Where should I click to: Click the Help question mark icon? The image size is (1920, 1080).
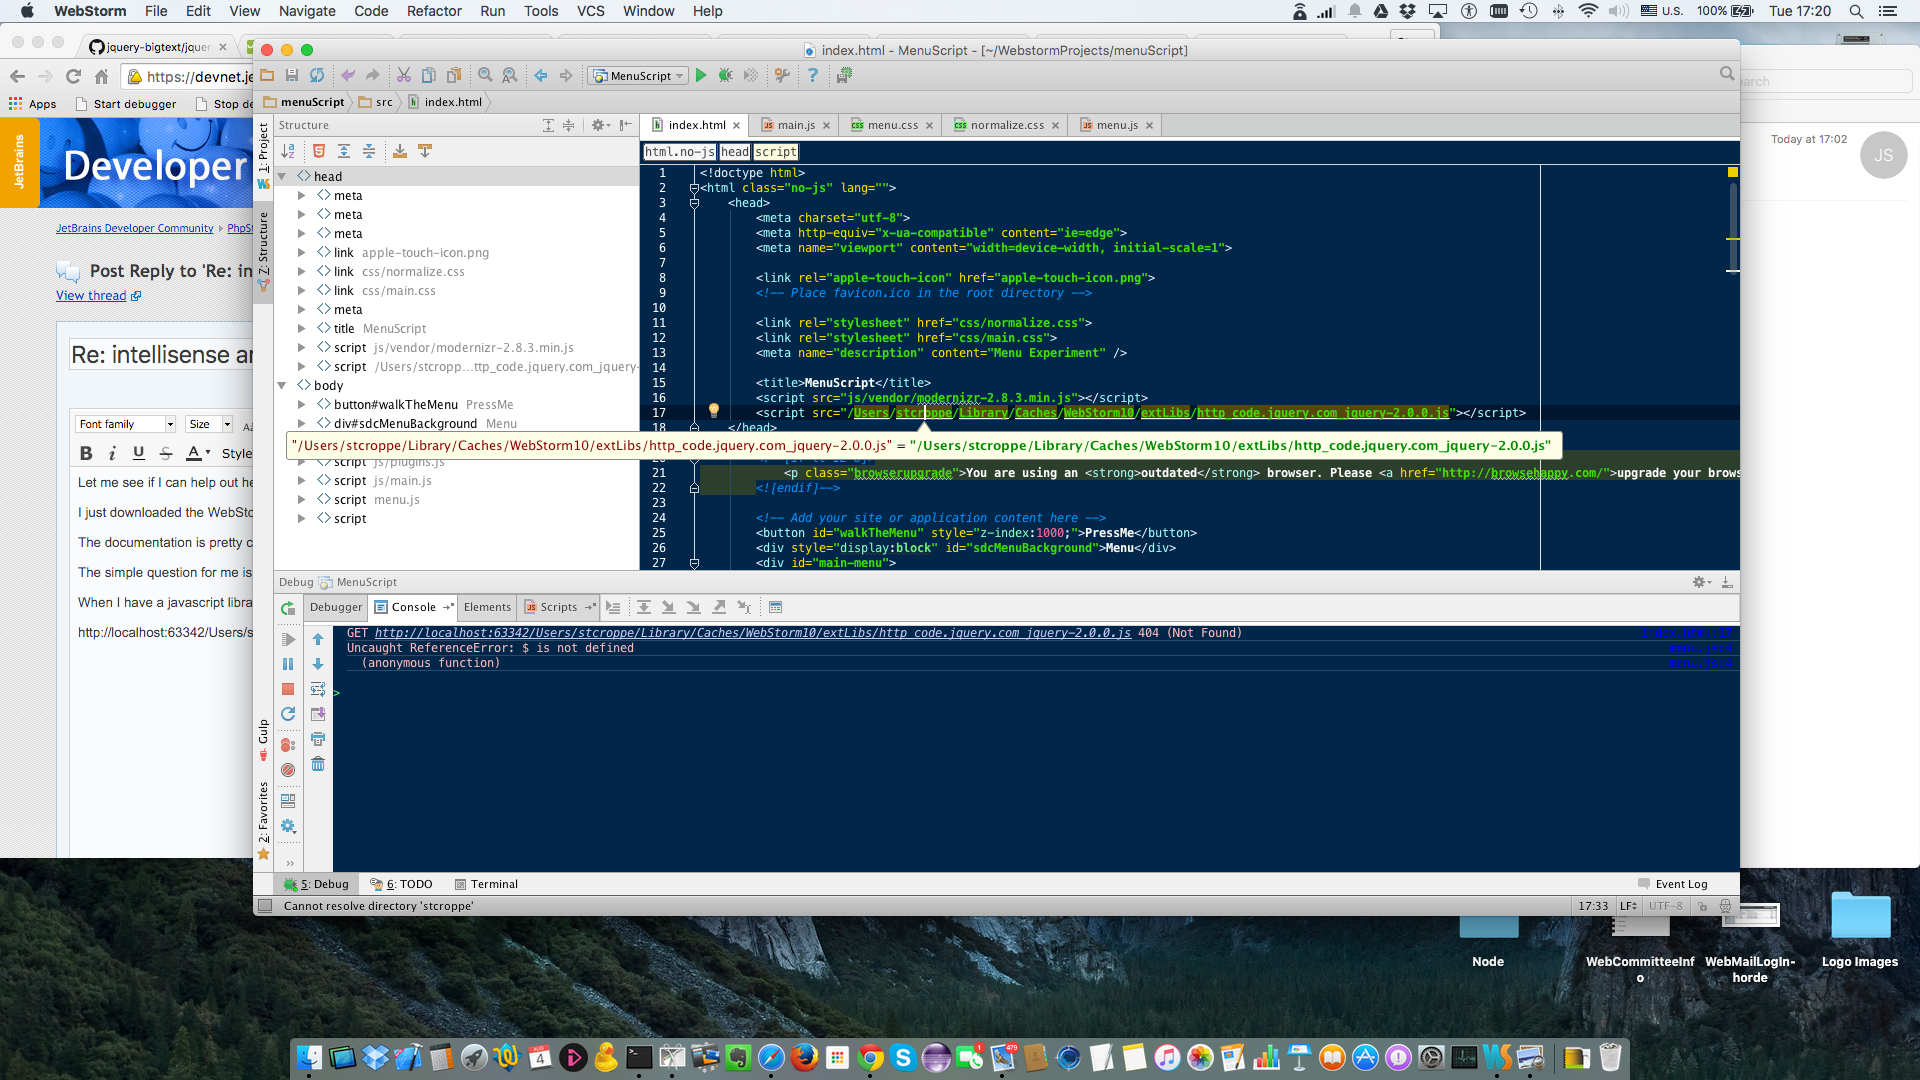[813, 75]
